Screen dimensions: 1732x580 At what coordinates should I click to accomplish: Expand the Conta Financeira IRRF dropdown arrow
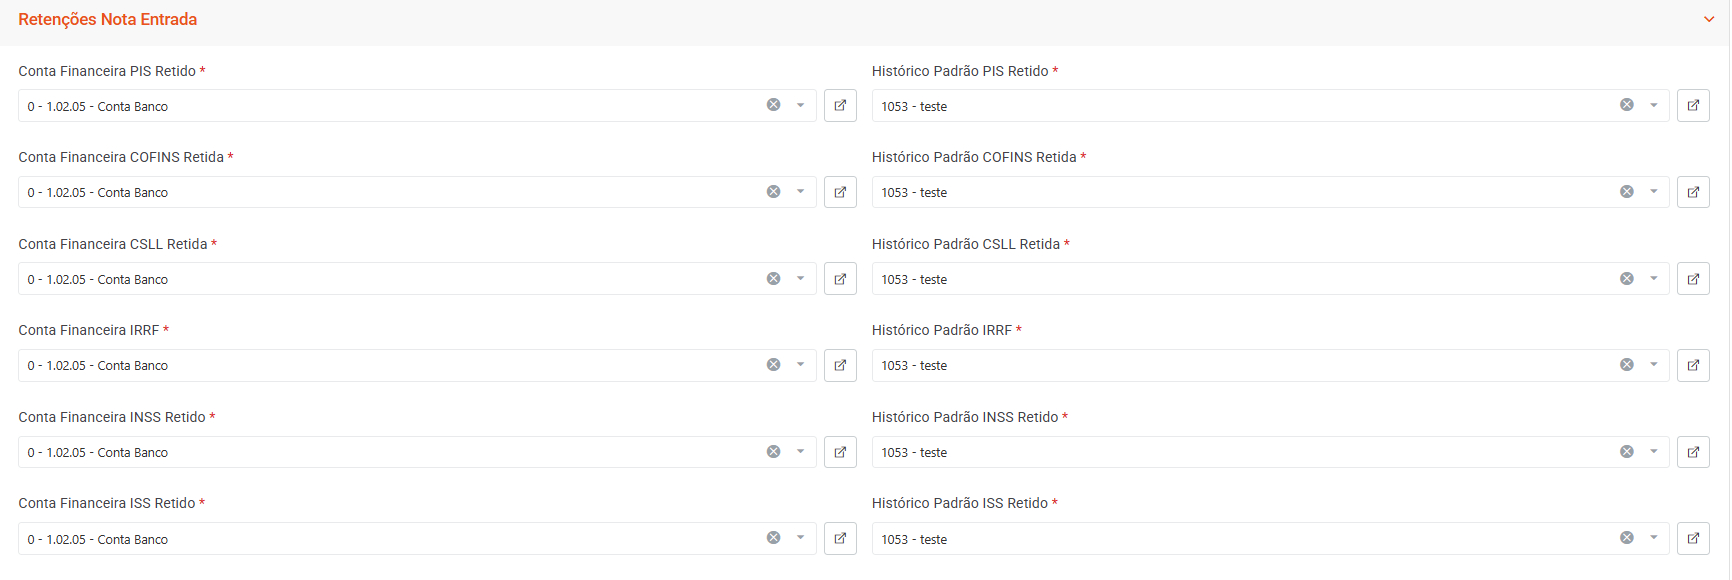800,365
